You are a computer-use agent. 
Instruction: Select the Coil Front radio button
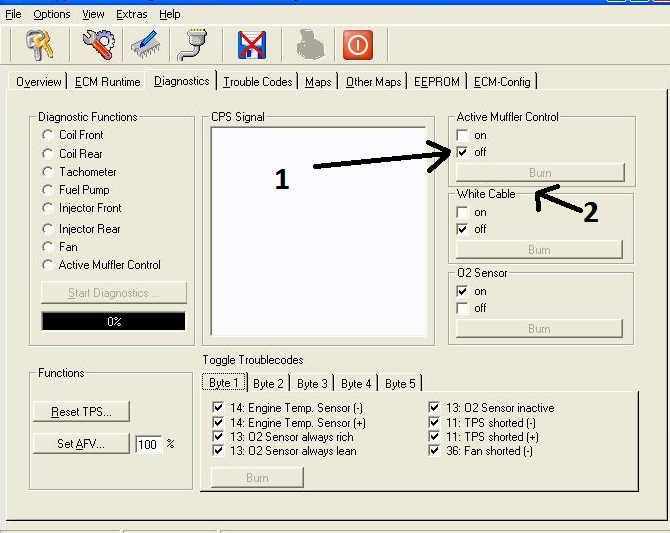[47, 135]
